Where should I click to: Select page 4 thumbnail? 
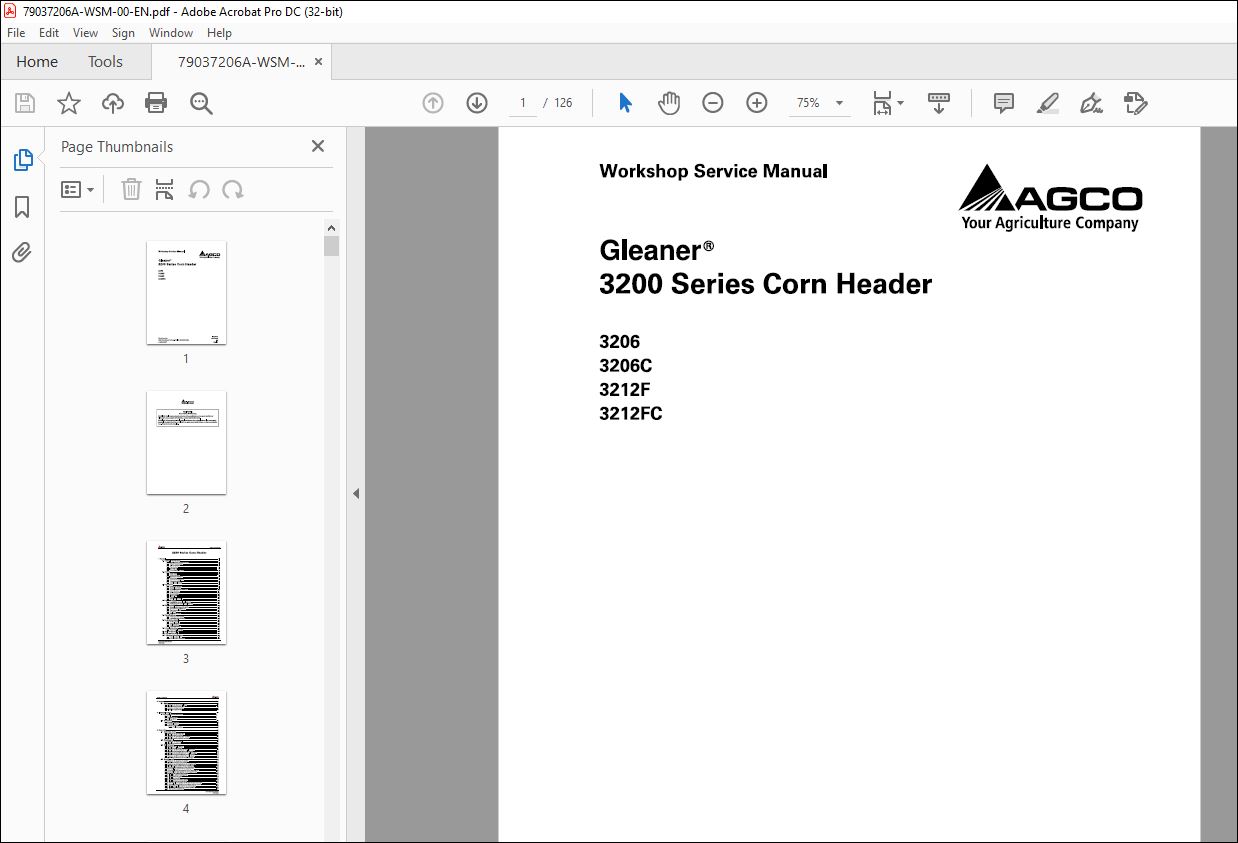pos(186,743)
